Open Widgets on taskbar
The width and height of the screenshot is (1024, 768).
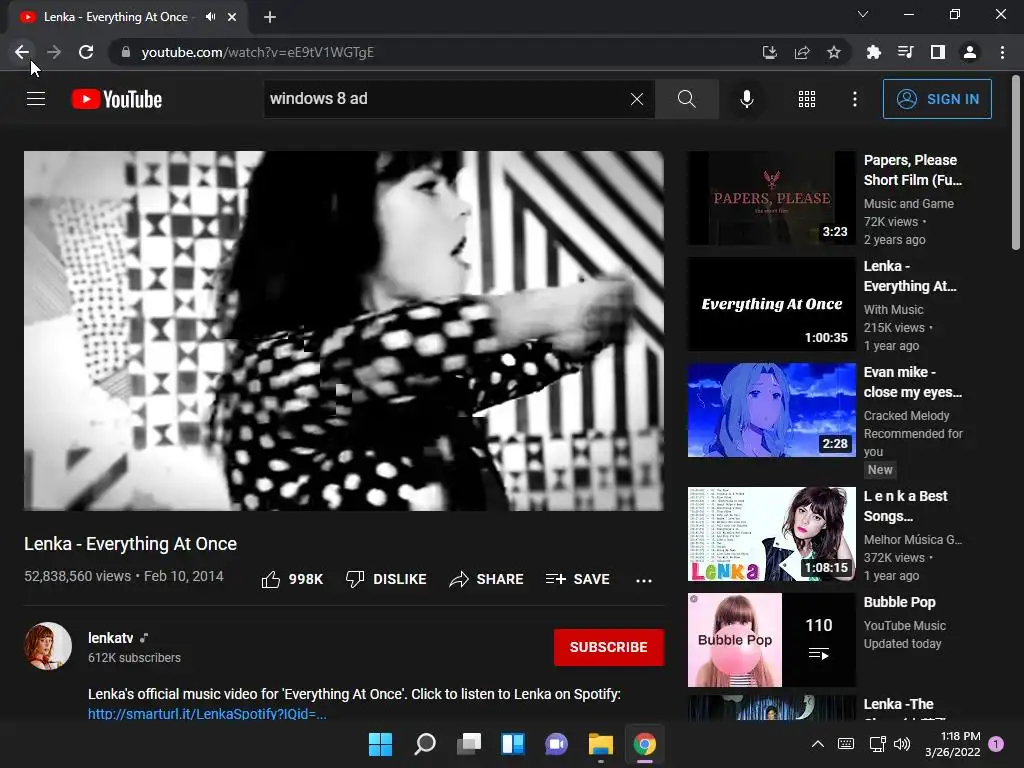pyautogui.click(x=513, y=744)
